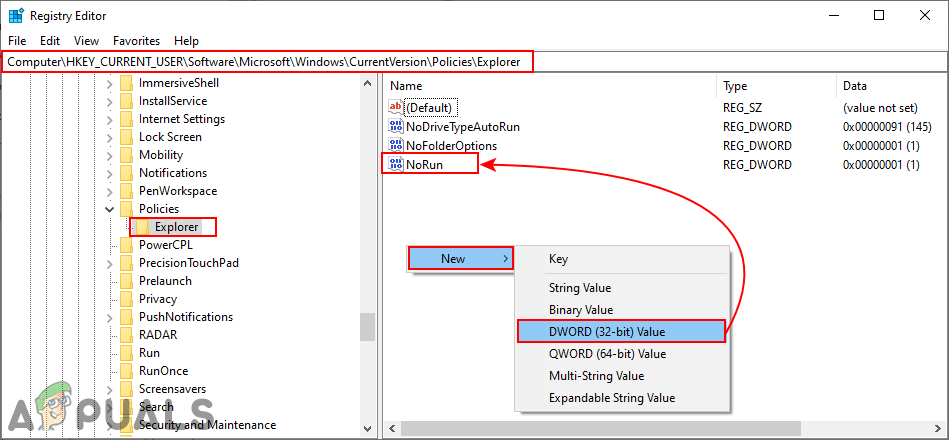Click the (Default) string value icon
This screenshot has height=440, width=949.
click(x=395, y=107)
